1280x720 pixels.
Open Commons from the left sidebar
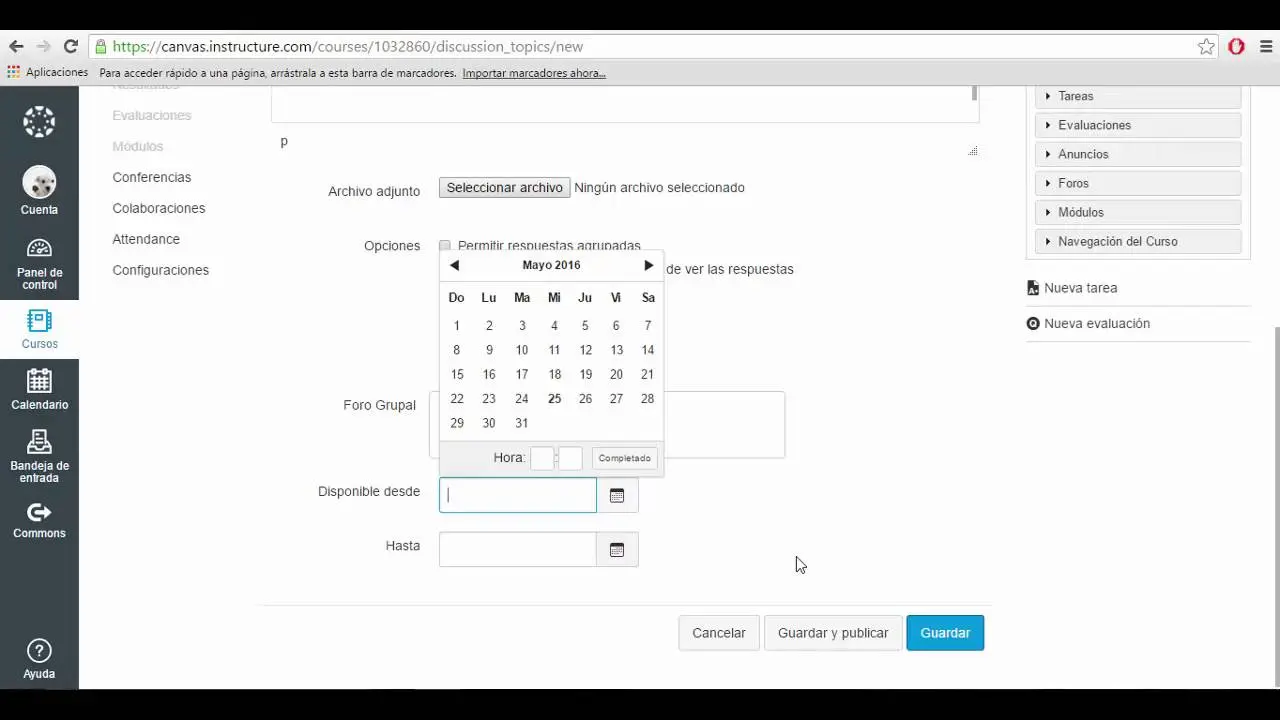point(39,520)
